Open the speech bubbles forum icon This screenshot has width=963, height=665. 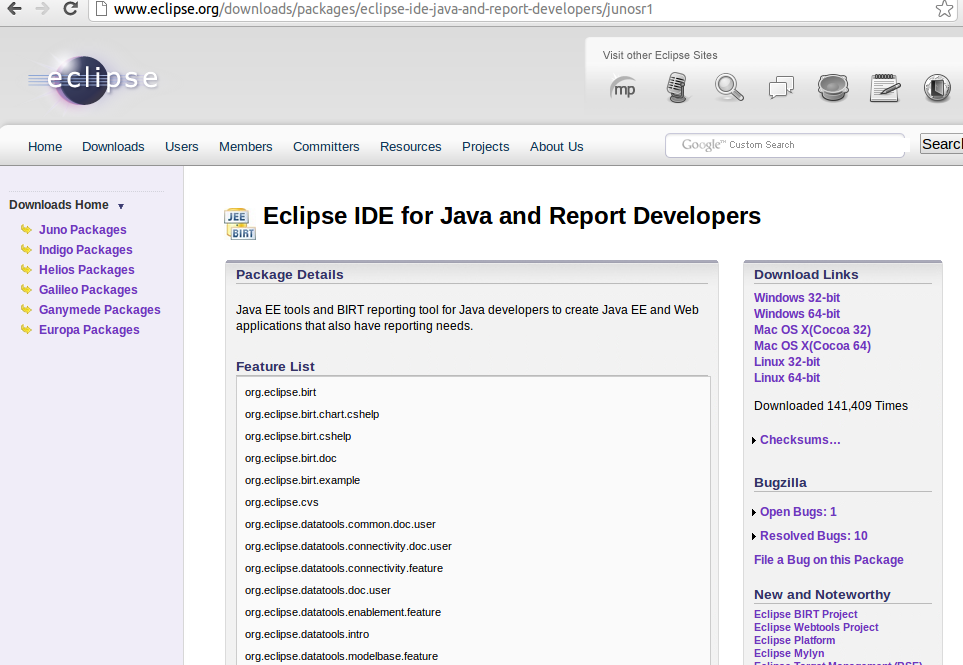tap(781, 88)
